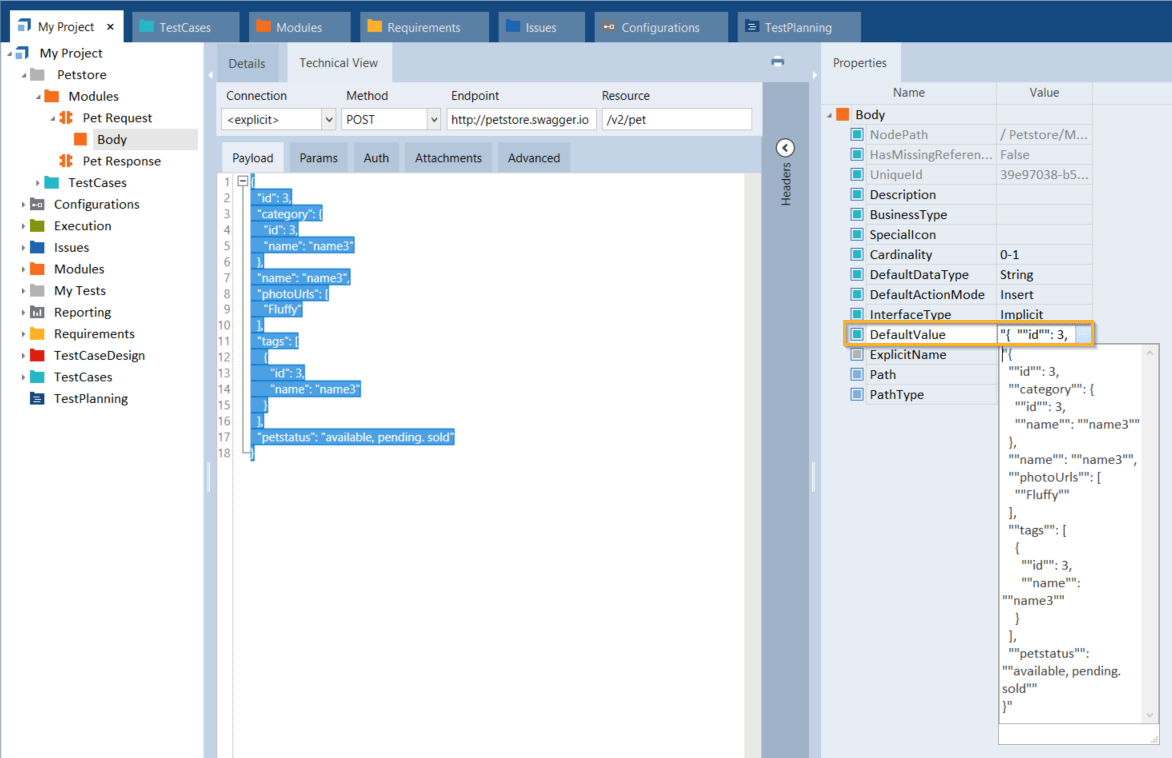1172x758 pixels.
Task: Close the My Project tab
Action: pos(109,27)
